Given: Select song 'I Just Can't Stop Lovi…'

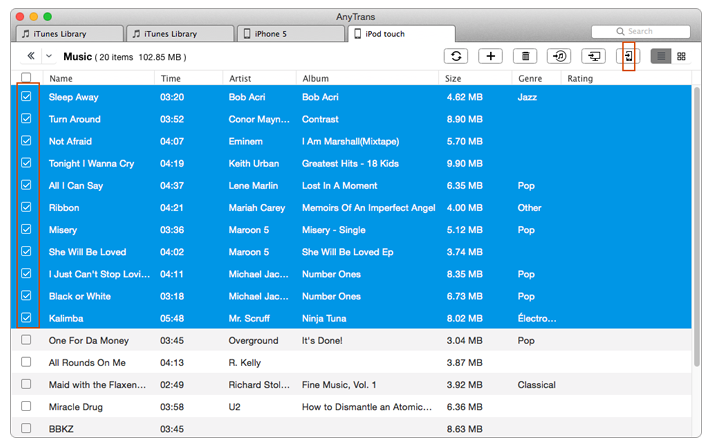Looking at the screenshot, I should point(99,274).
